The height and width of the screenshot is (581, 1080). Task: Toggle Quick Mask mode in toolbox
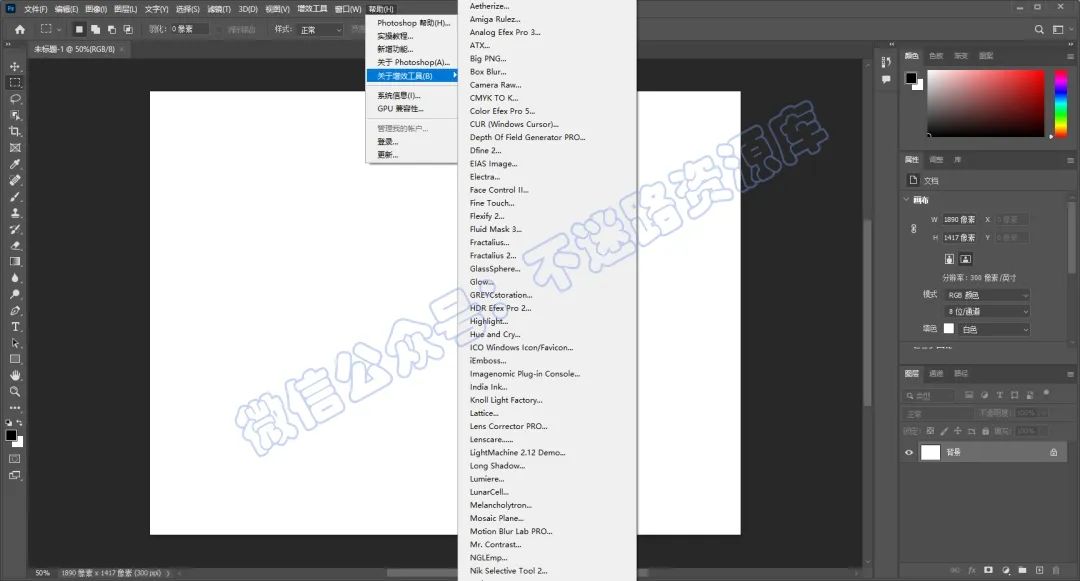coord(14,458)
